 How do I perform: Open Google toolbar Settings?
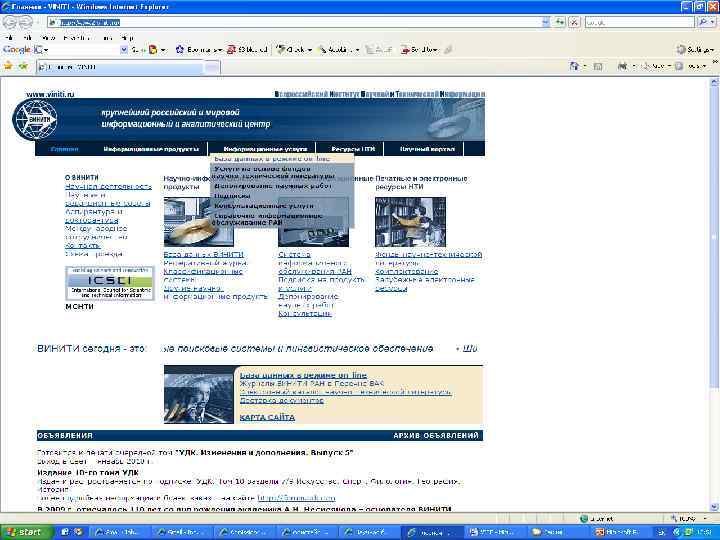[x=695, y=50]
